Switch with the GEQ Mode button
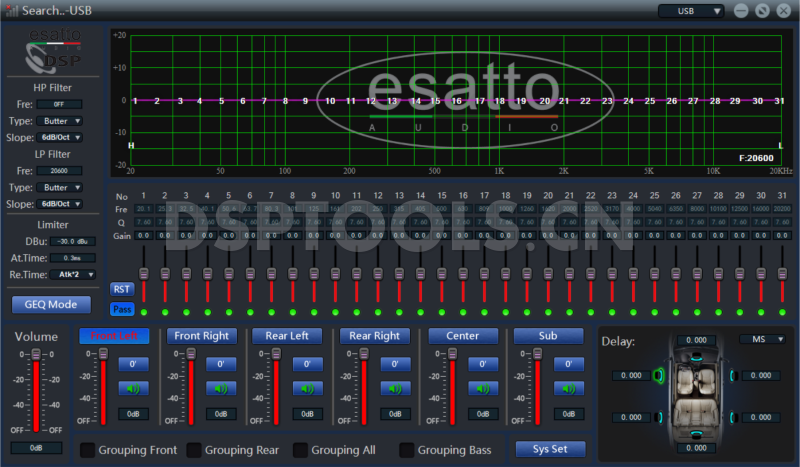This screenshot has width=800, height=467. pos(51,305)
